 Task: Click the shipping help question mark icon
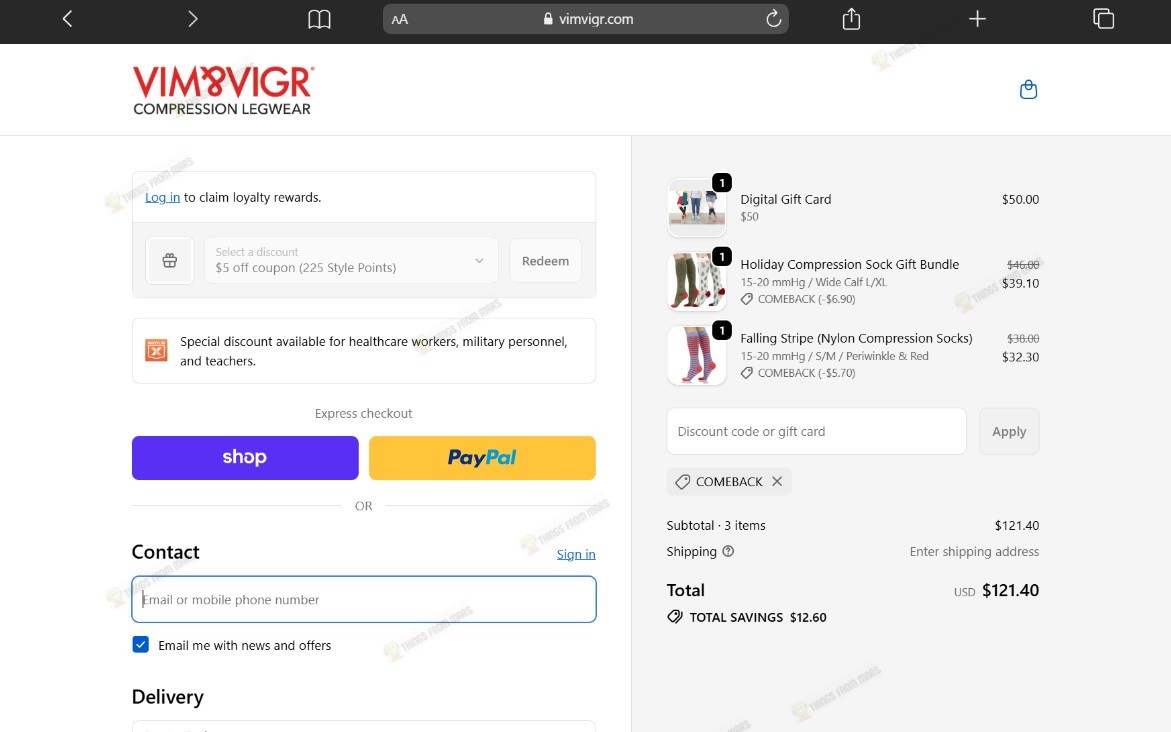pyautogui.click(x=728, y=551)
